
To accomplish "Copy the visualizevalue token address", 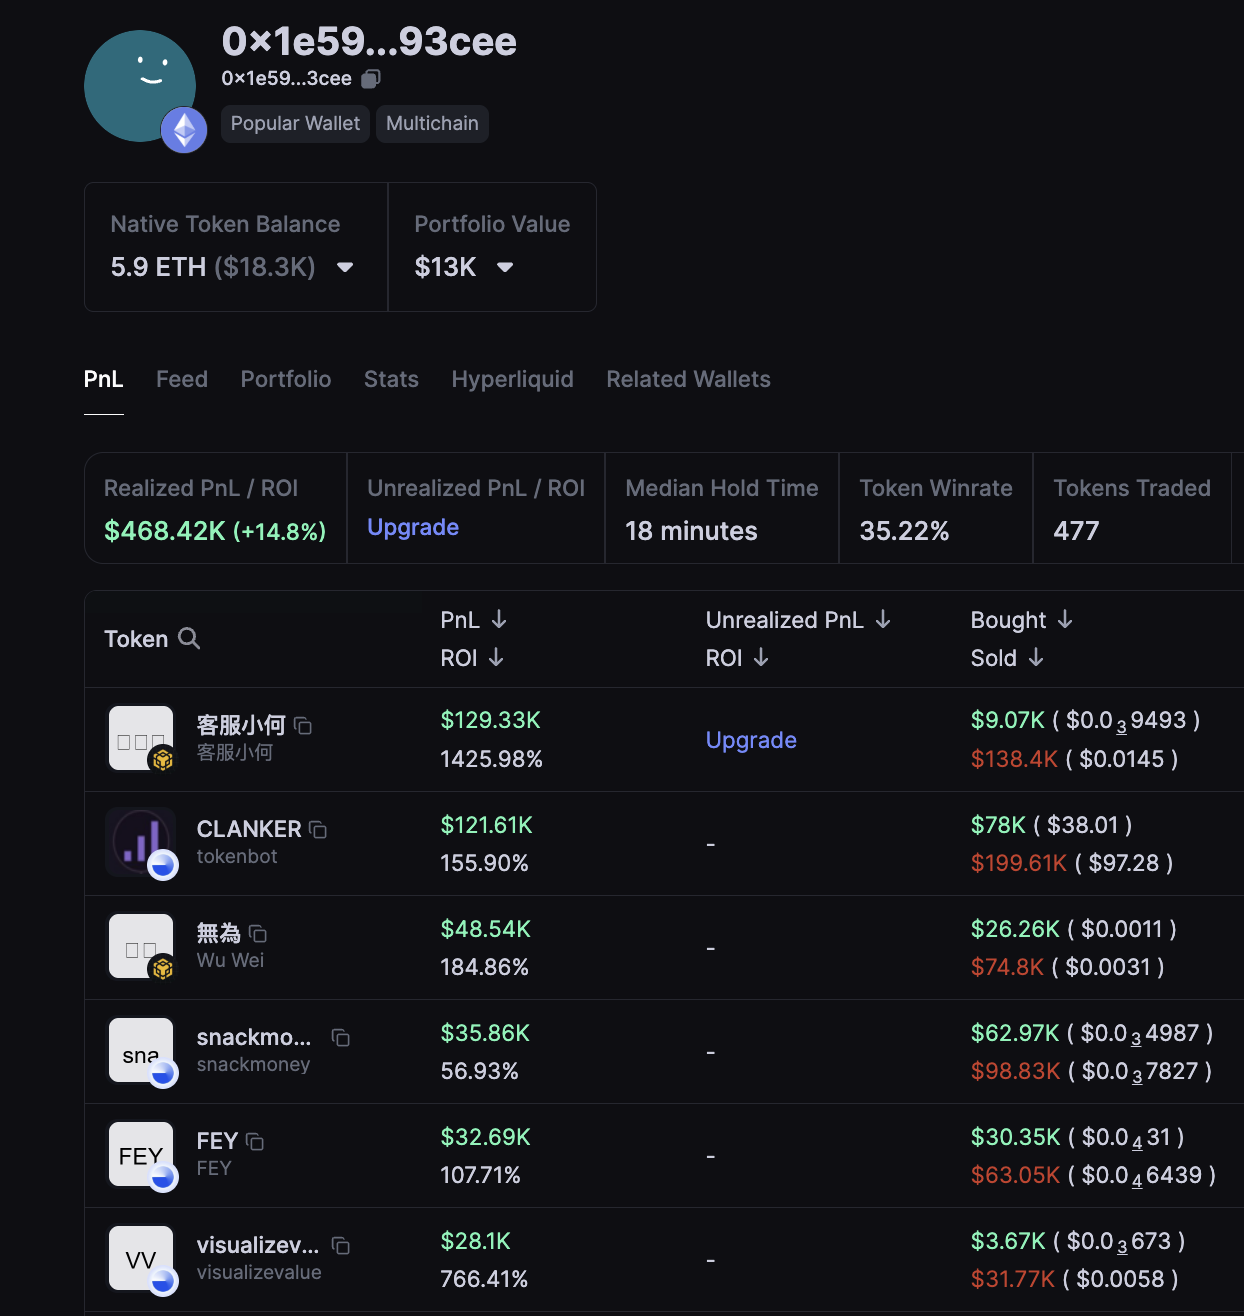I will click(x=341, y=1246).
